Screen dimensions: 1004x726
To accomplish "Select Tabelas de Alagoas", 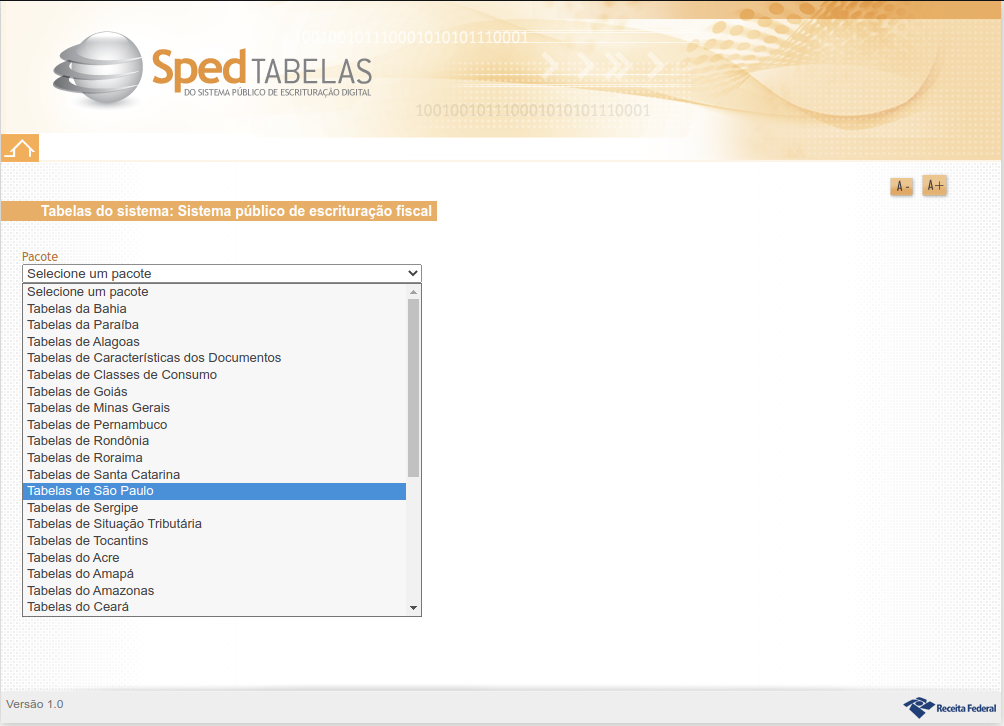I will (215, 342).
